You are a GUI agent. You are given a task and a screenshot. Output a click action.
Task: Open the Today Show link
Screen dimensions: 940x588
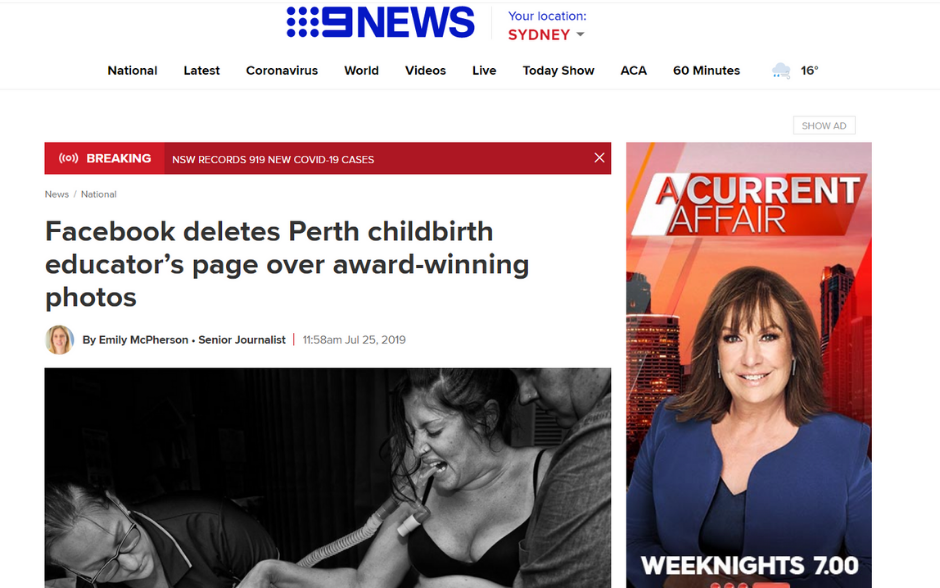point(558,71)
